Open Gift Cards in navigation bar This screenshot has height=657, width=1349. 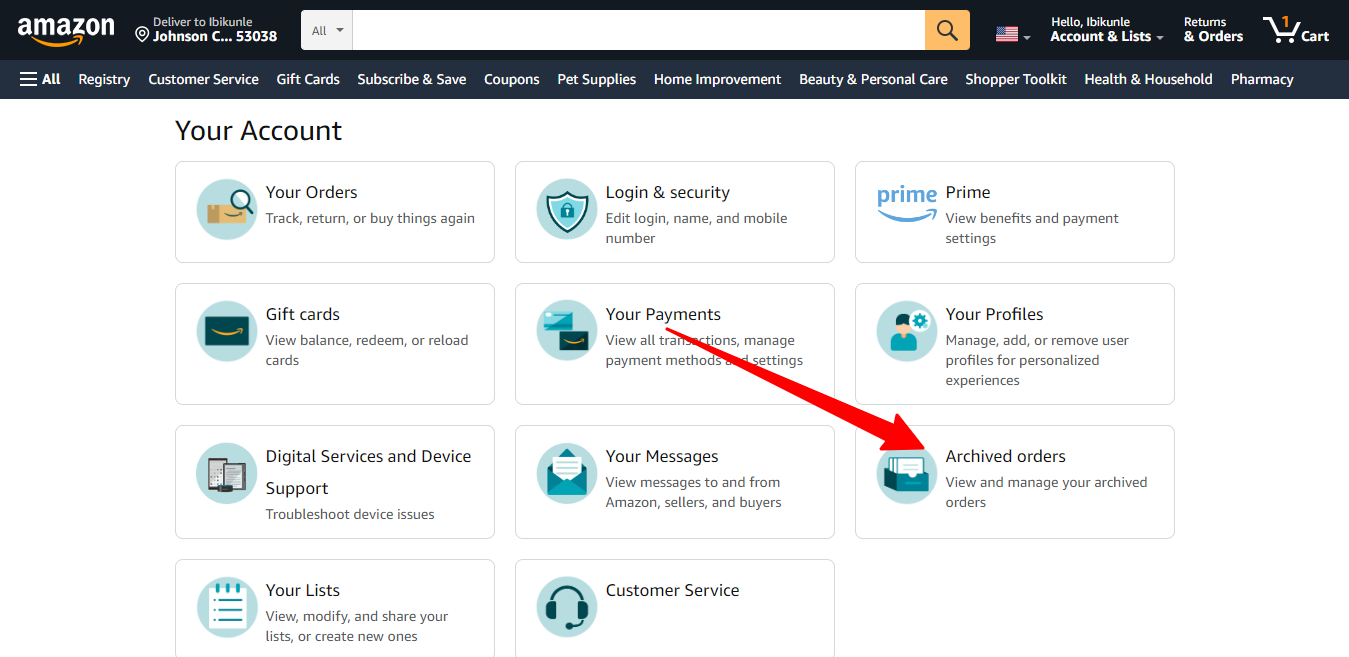coord(308,79)
